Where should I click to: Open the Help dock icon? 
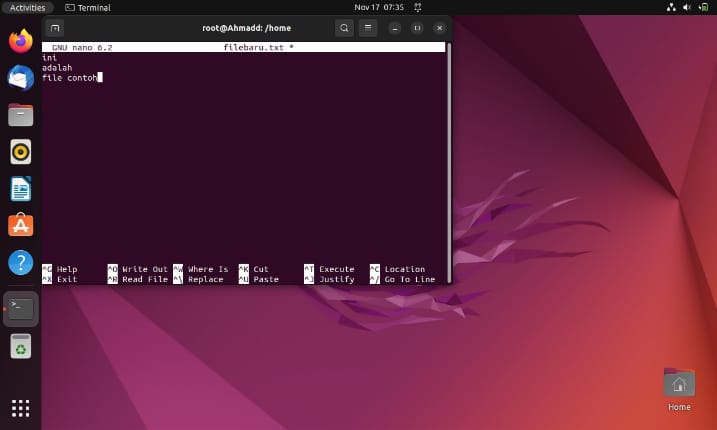[x=21, y=263]
